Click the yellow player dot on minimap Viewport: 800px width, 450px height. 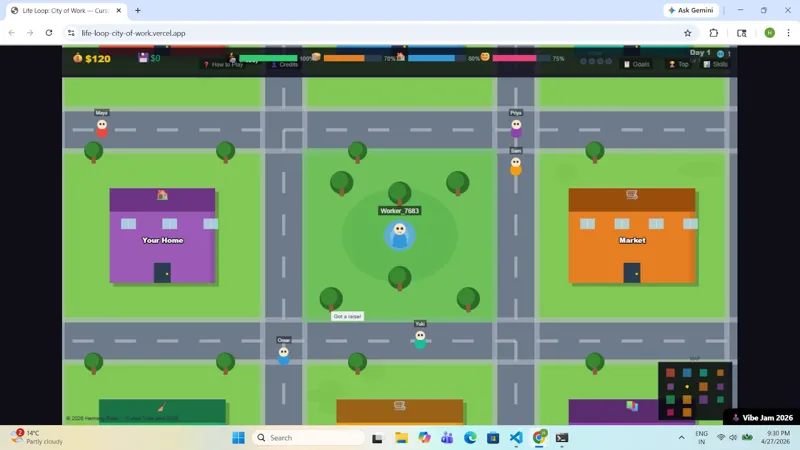(687, 387)
